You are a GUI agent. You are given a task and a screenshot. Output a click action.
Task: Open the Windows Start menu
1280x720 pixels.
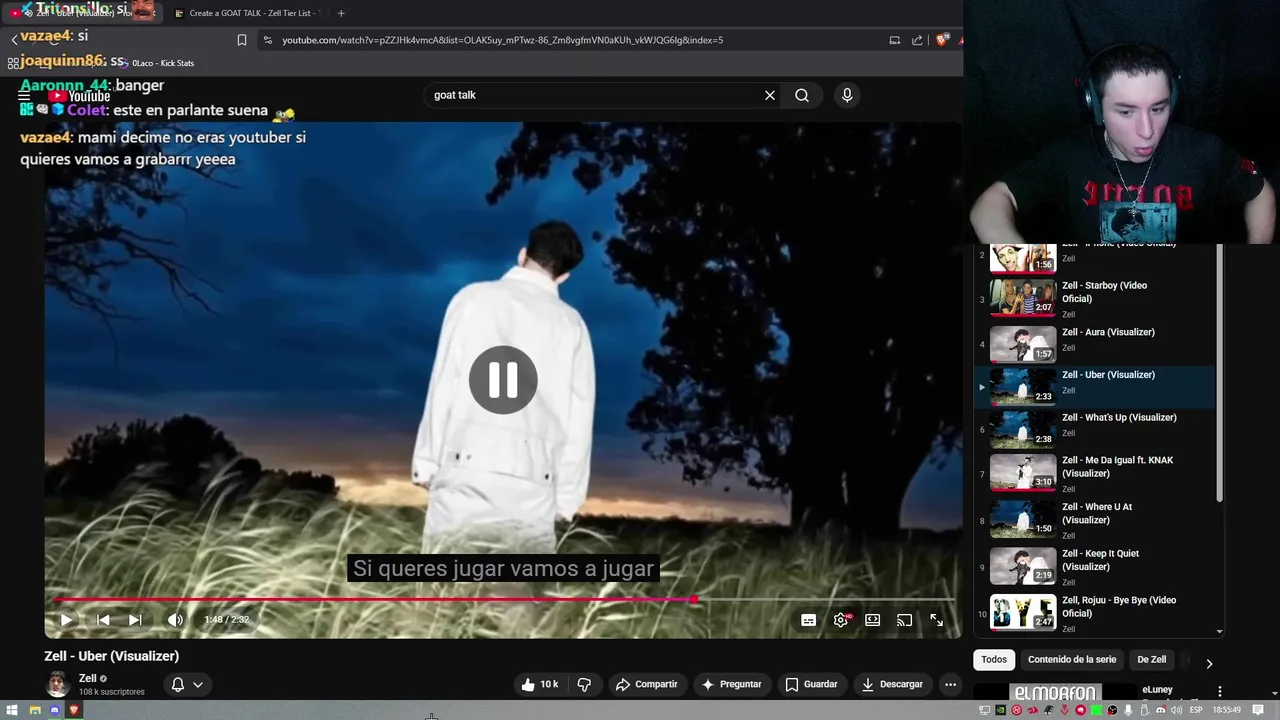click(x=12, y=710)
